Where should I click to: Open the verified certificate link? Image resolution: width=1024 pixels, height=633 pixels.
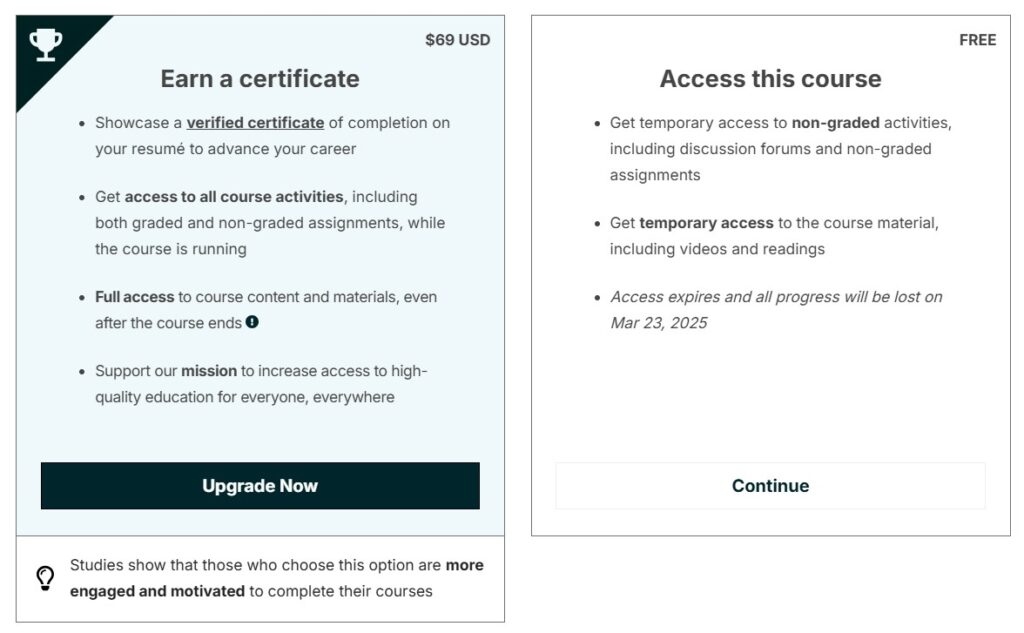click(x=255, y=123)
